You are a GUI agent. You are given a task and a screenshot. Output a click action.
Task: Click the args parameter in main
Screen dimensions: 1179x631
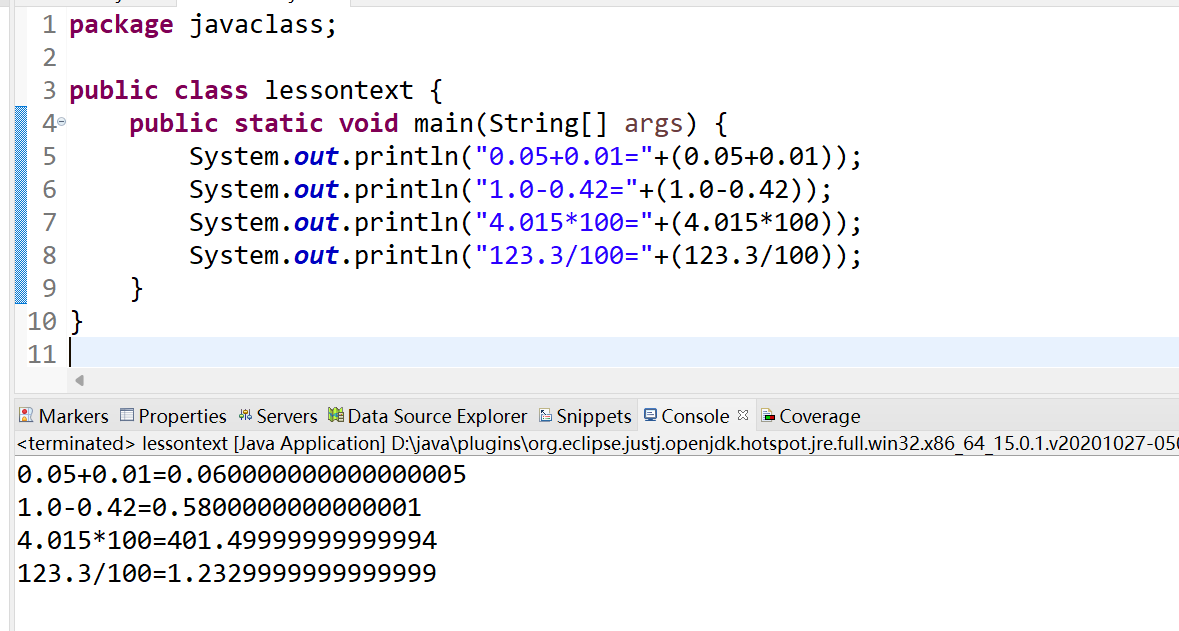(x=653, y=124)
